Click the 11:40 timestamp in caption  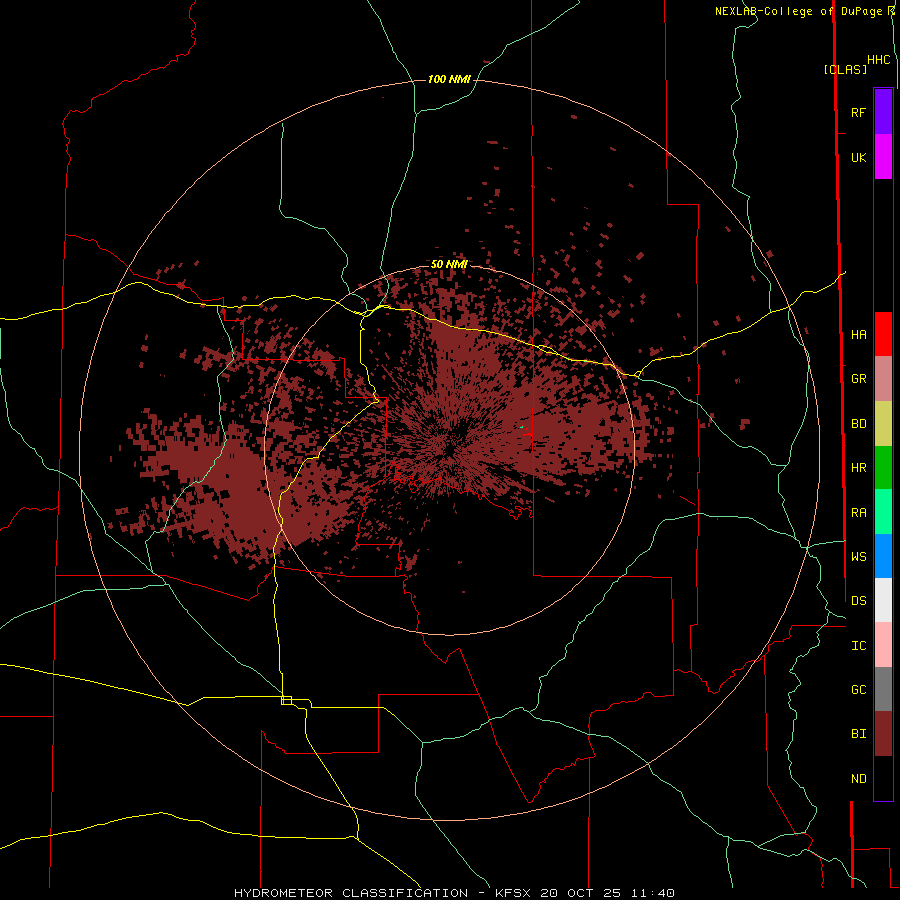(x=654, y=893)
